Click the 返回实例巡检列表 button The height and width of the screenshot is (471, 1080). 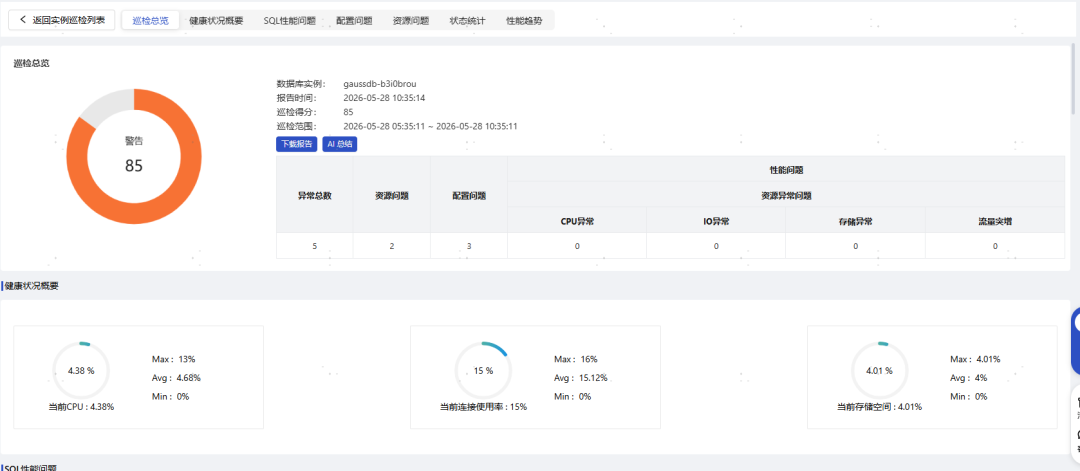62,20
